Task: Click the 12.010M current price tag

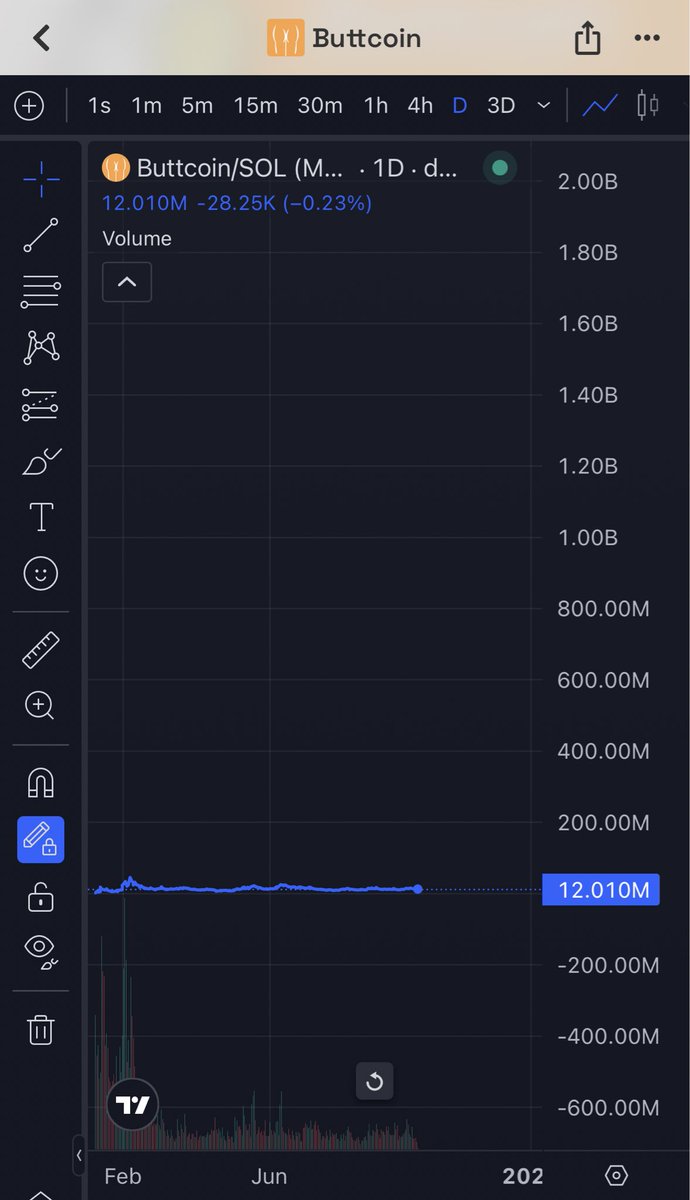Action: pyautogui.click(x=601, y=889)
